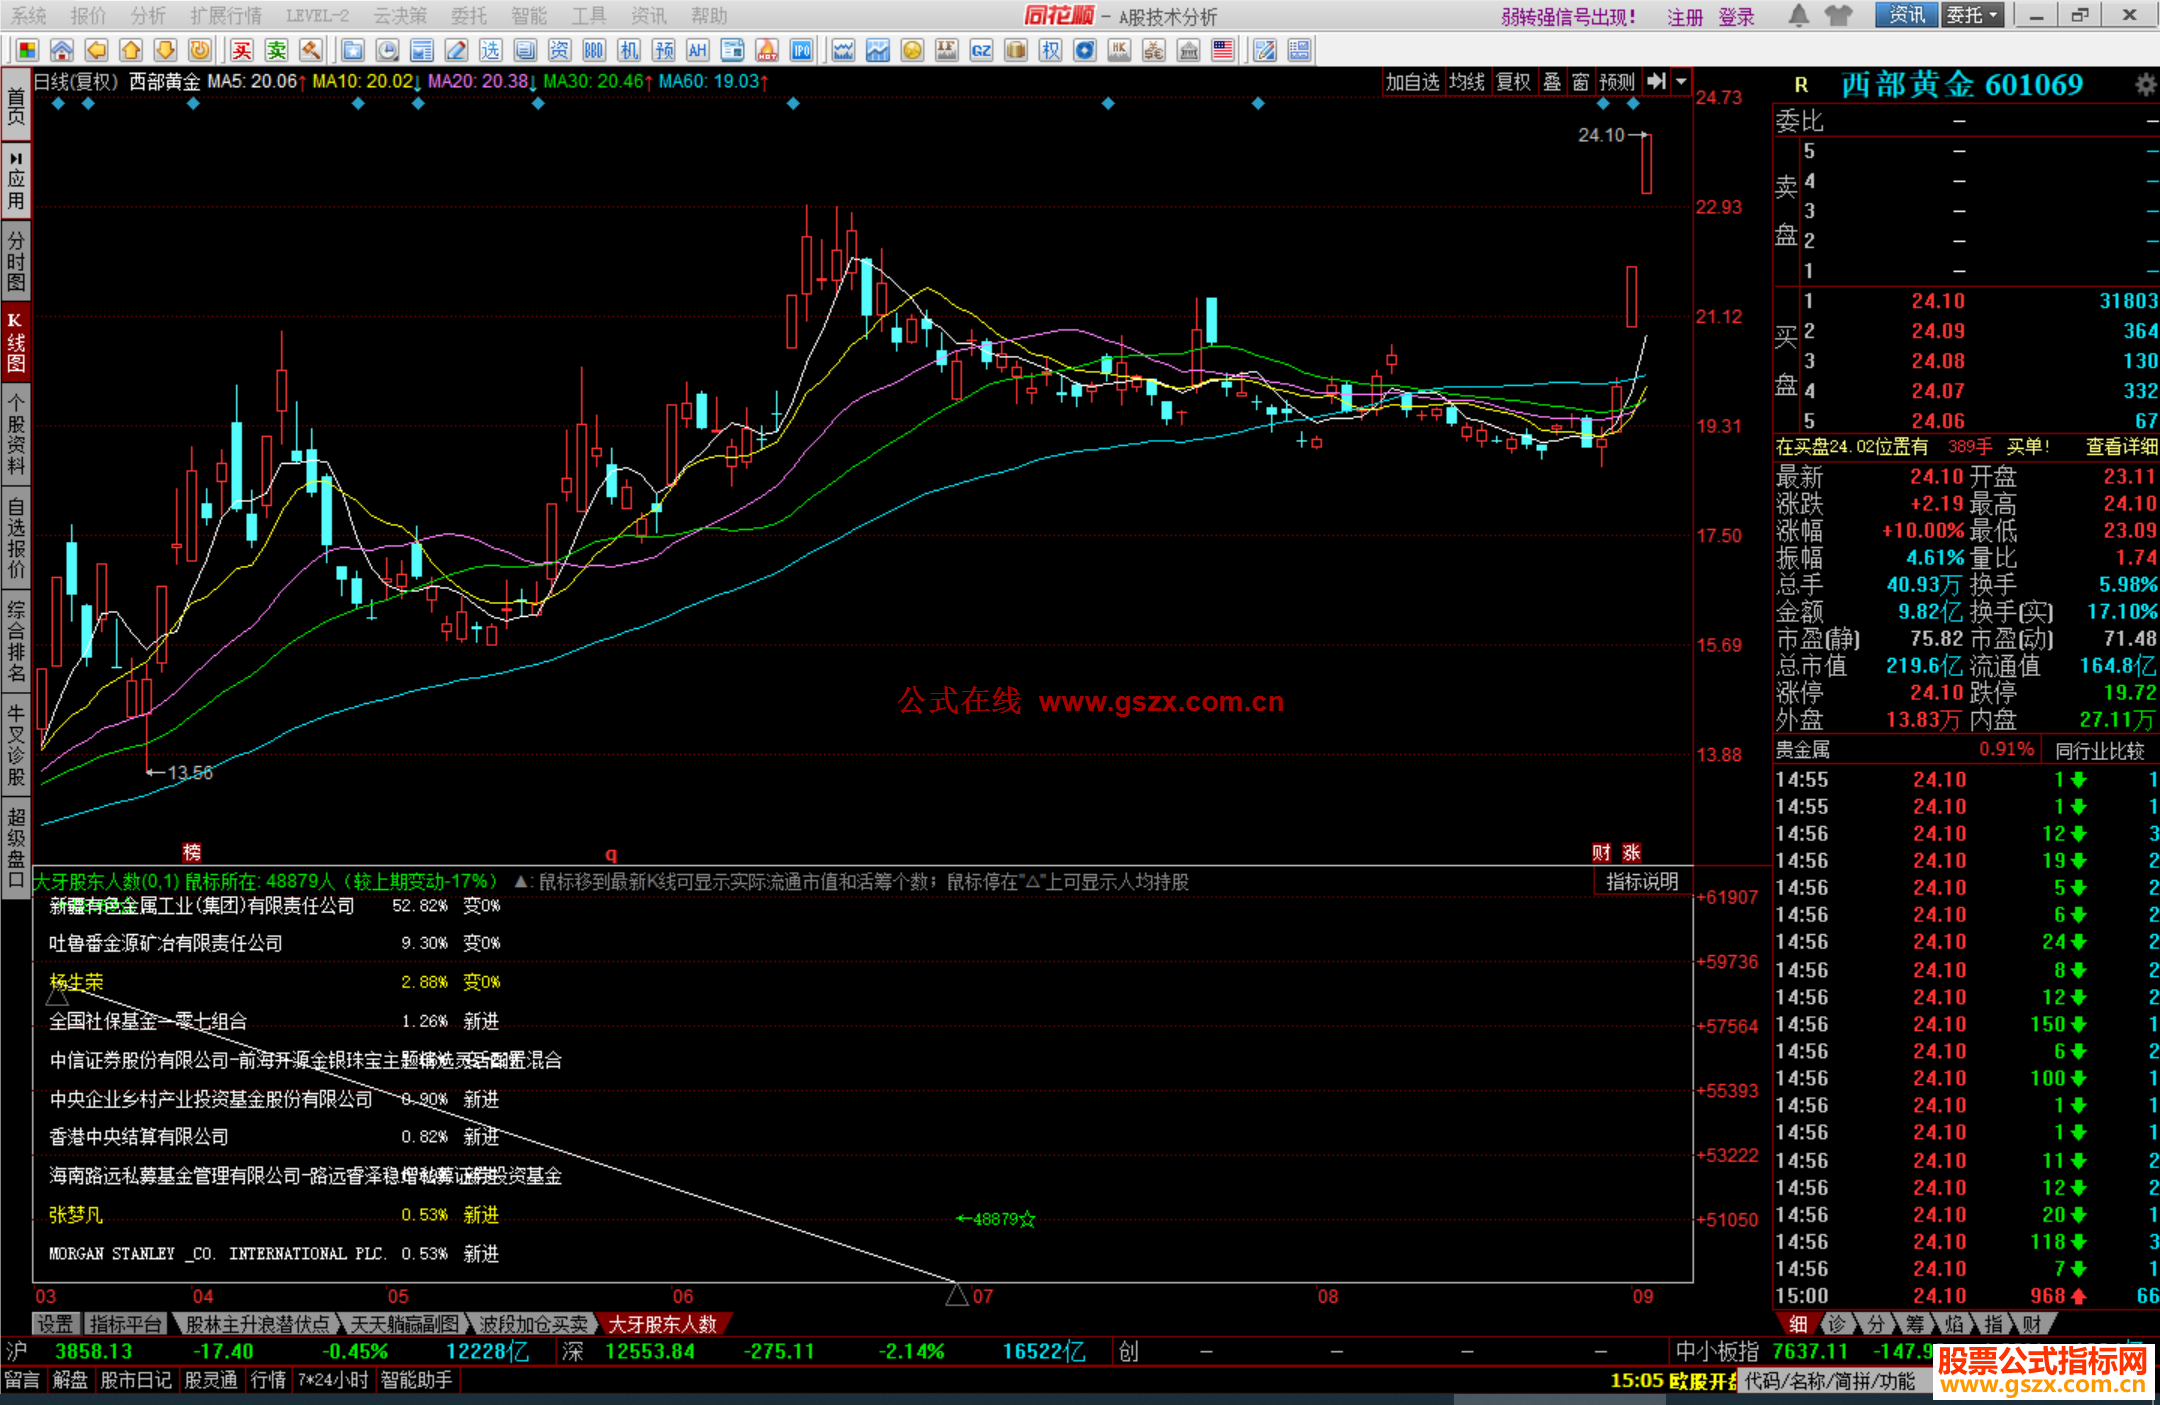Toggle the 叠 overlay chart button
This screenshot has height=1405, width=2160.
pyautogui.click(x=1552, y=82)
